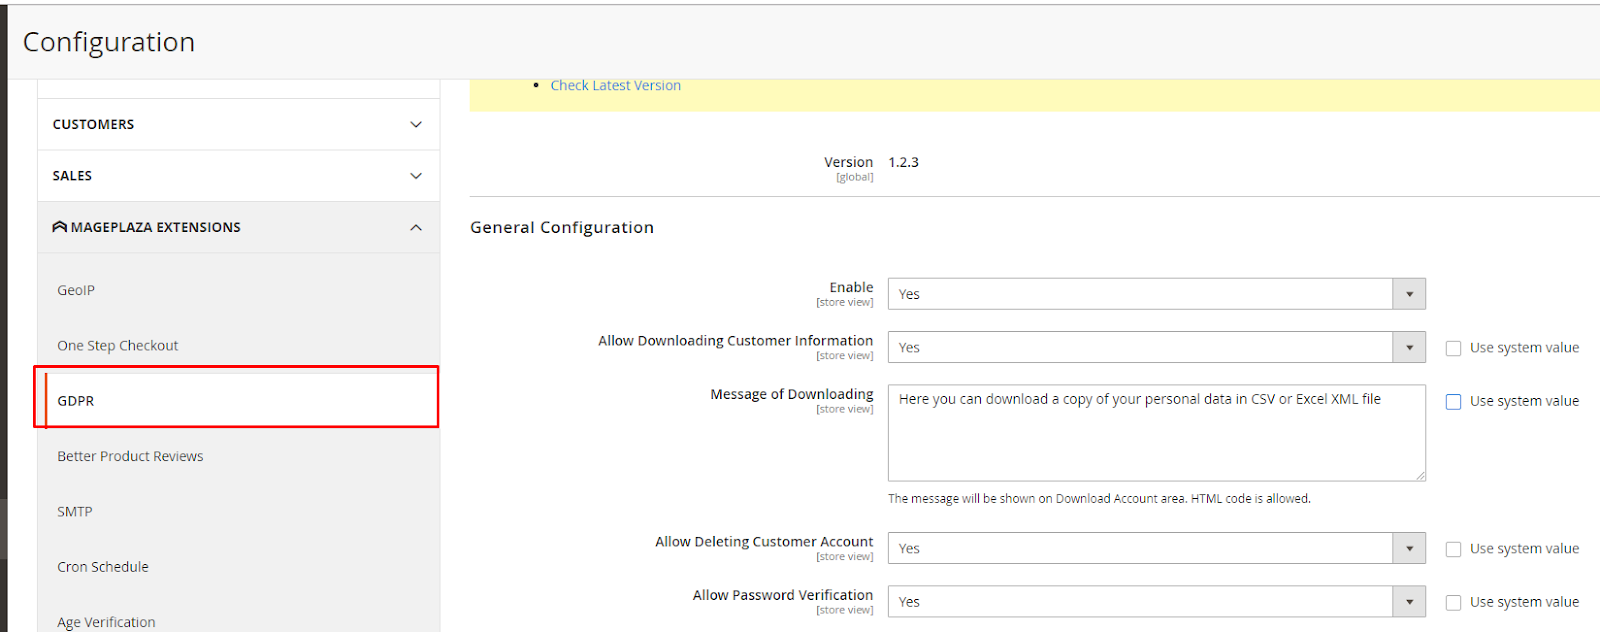Go to SMTP configuration
This screenshot has height=632, width=1600.
(x=75, y=511)
